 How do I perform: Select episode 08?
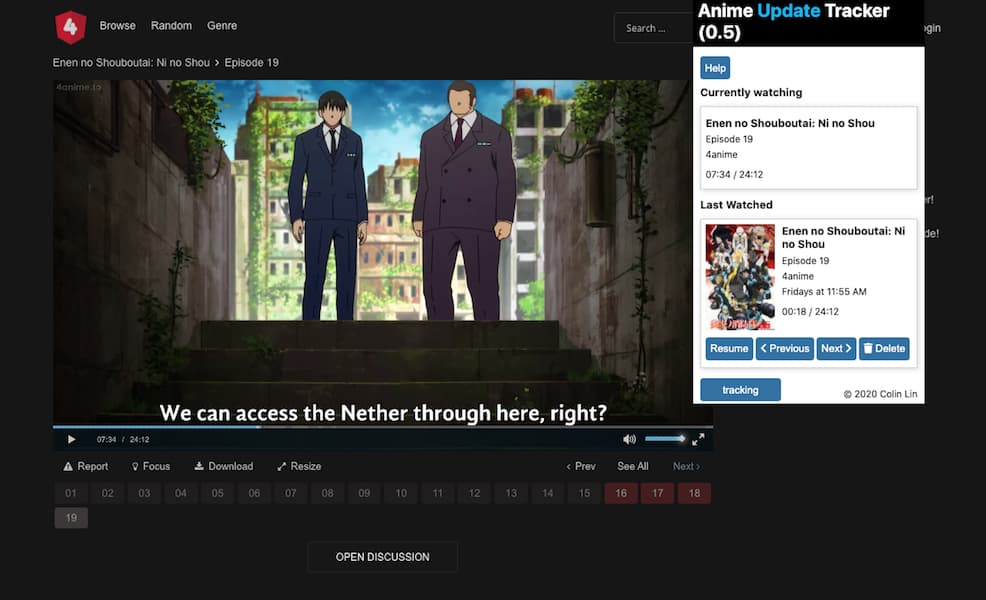click(x=328, y=493)
